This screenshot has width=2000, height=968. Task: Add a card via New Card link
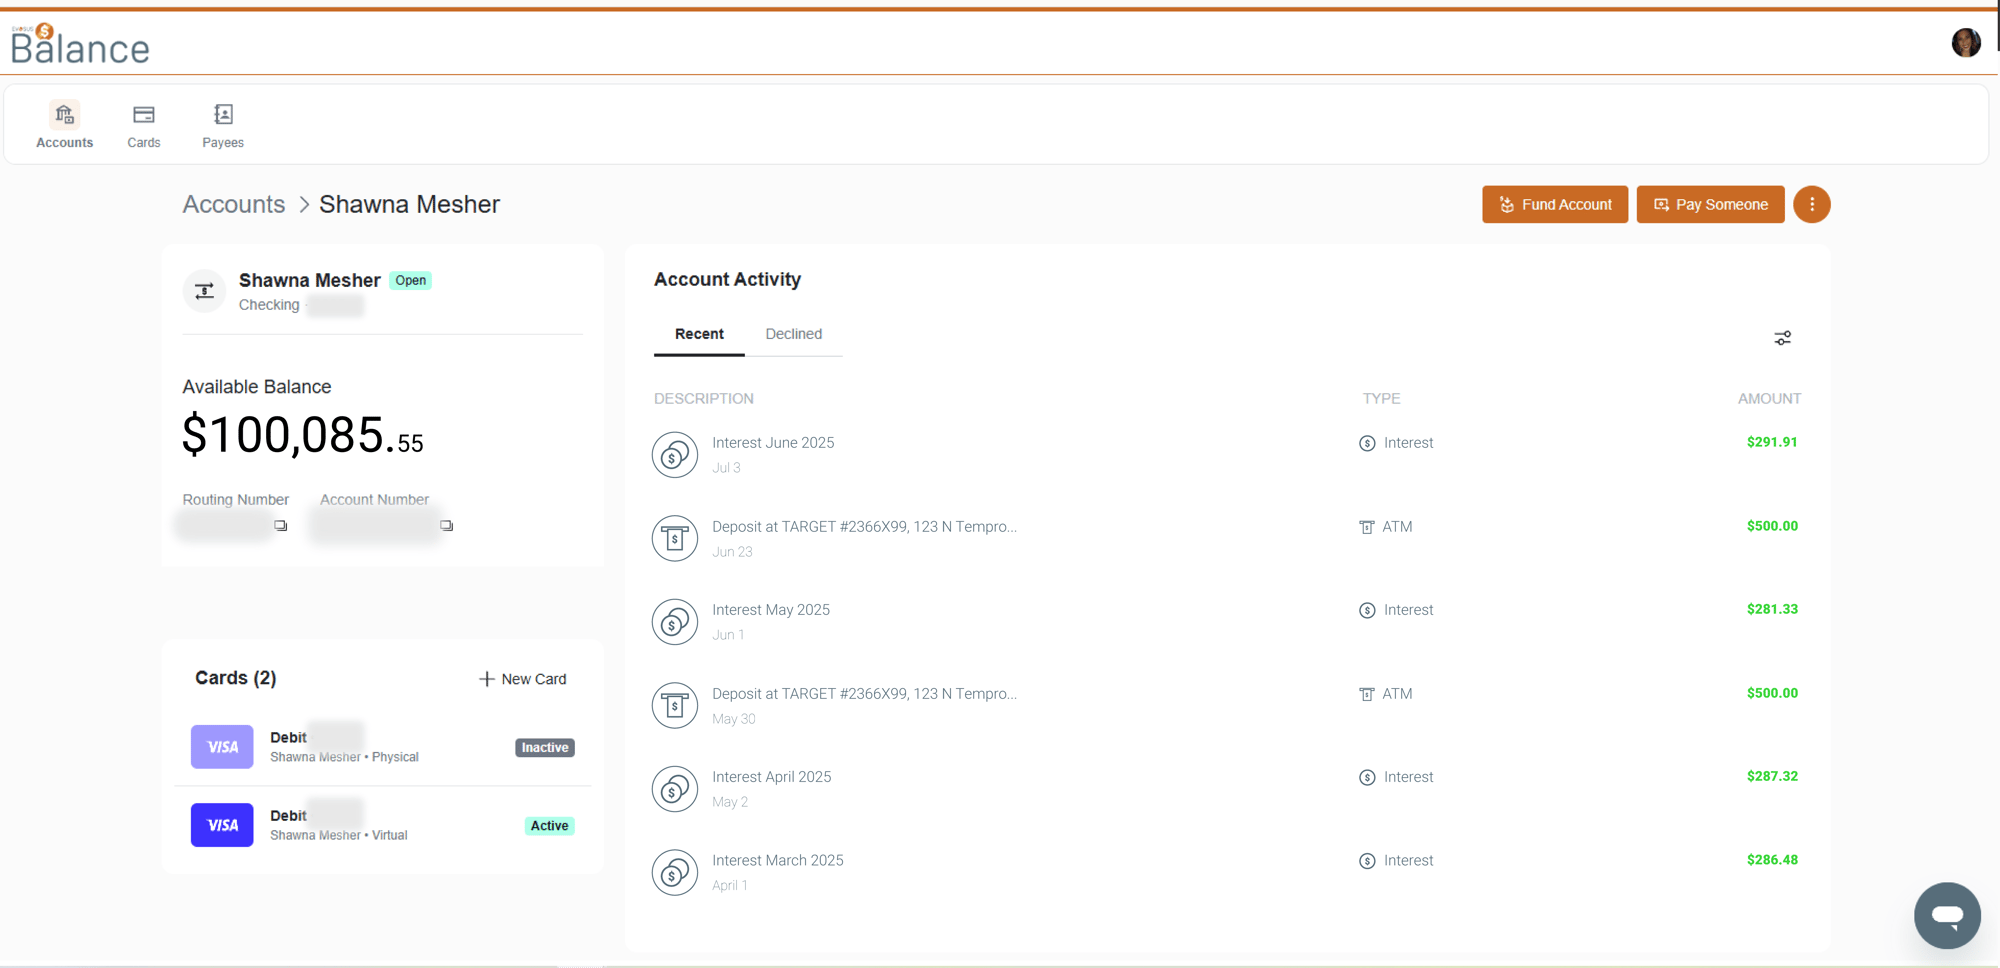(x=522, y=679)
